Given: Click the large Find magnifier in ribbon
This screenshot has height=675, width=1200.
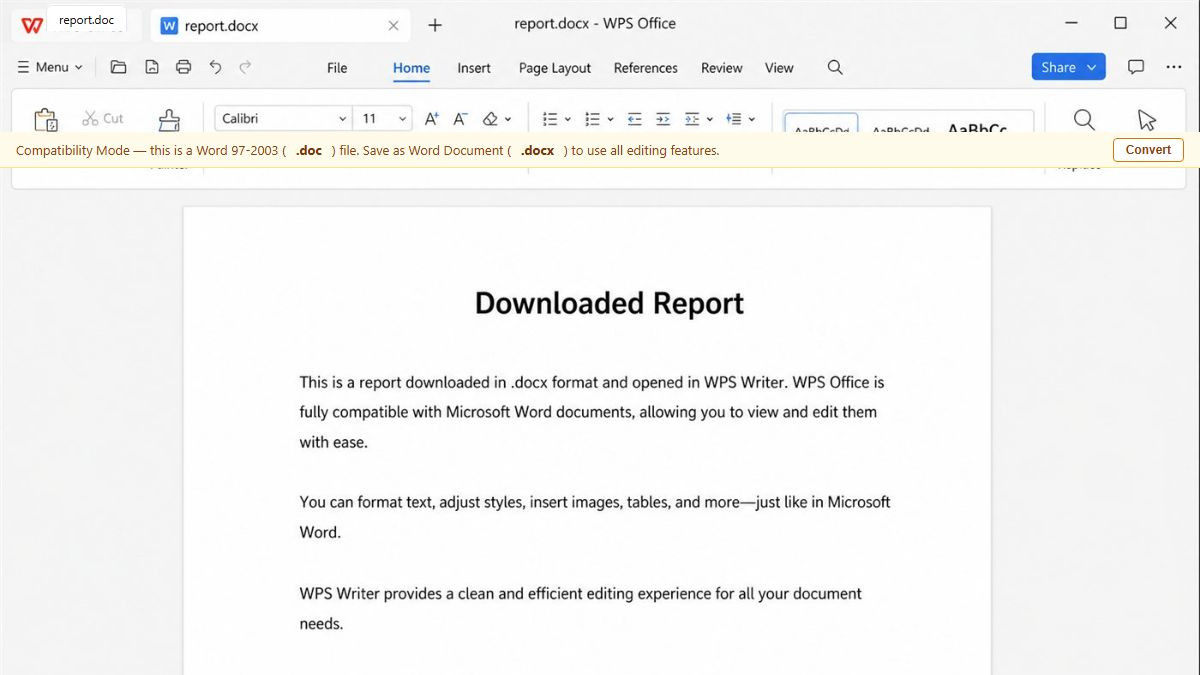Looking at the screenshot, I should (1084, 119).
